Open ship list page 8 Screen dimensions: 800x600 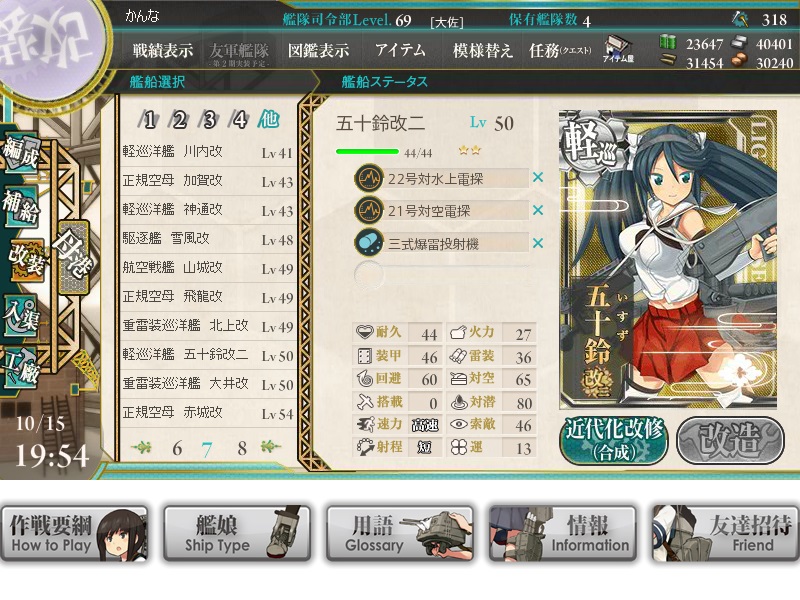(242, 448)
